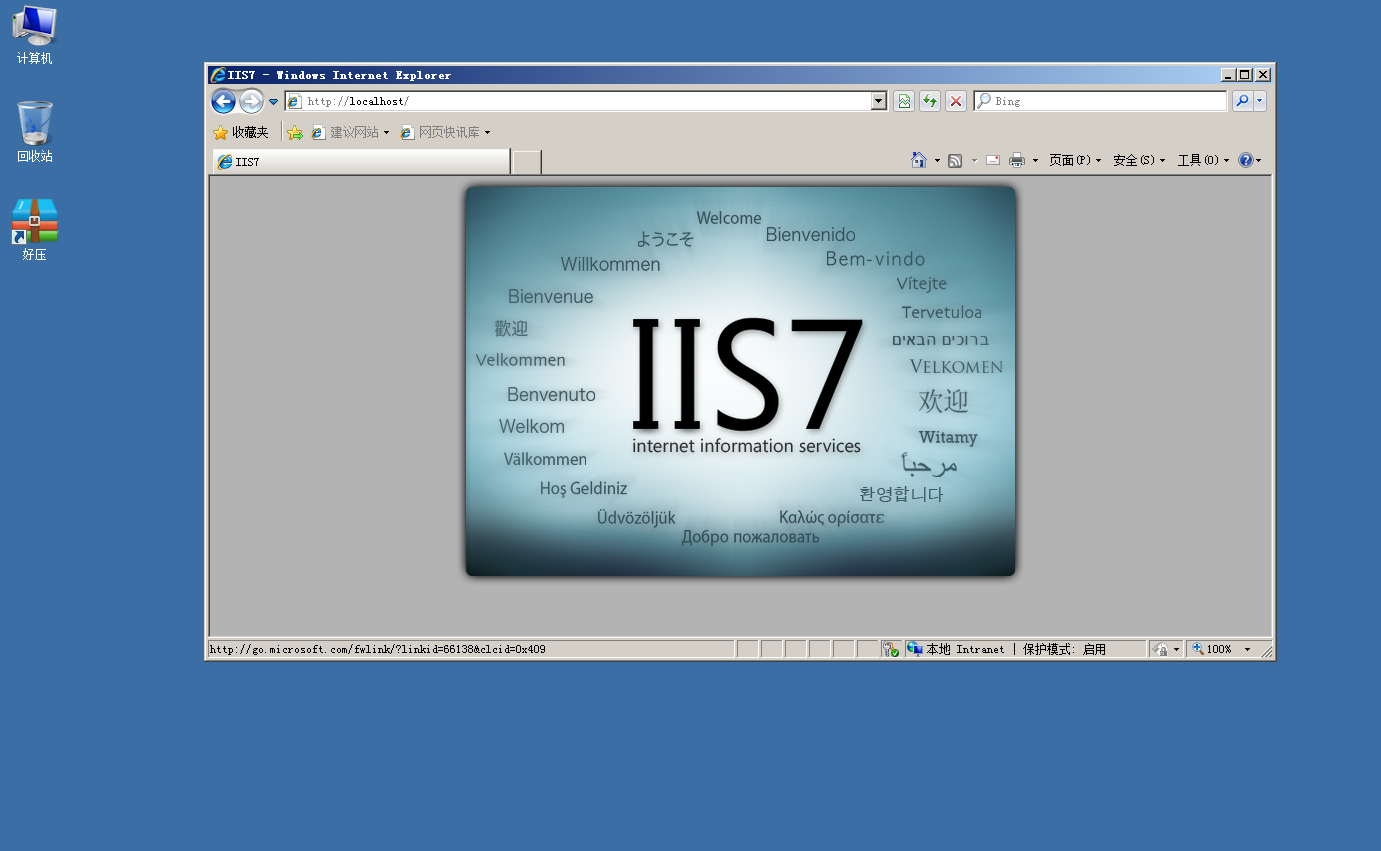Screen dimensions: 1381x851
Task: Open the 安全(S) safety menu
Action: tap(1139, 160)
